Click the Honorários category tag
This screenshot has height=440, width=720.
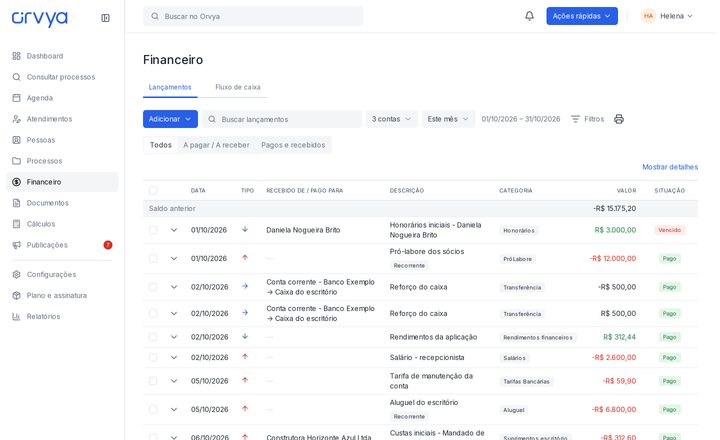pos(519,231)
